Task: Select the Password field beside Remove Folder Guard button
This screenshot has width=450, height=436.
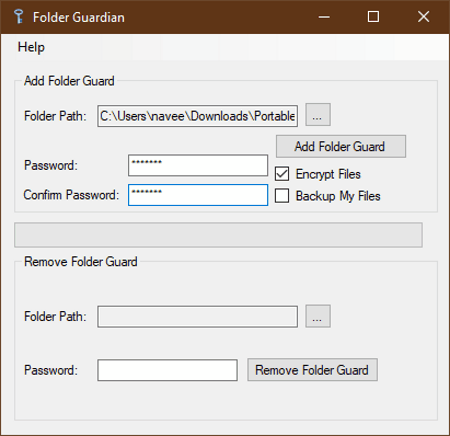Action: [x=167, y=370]
